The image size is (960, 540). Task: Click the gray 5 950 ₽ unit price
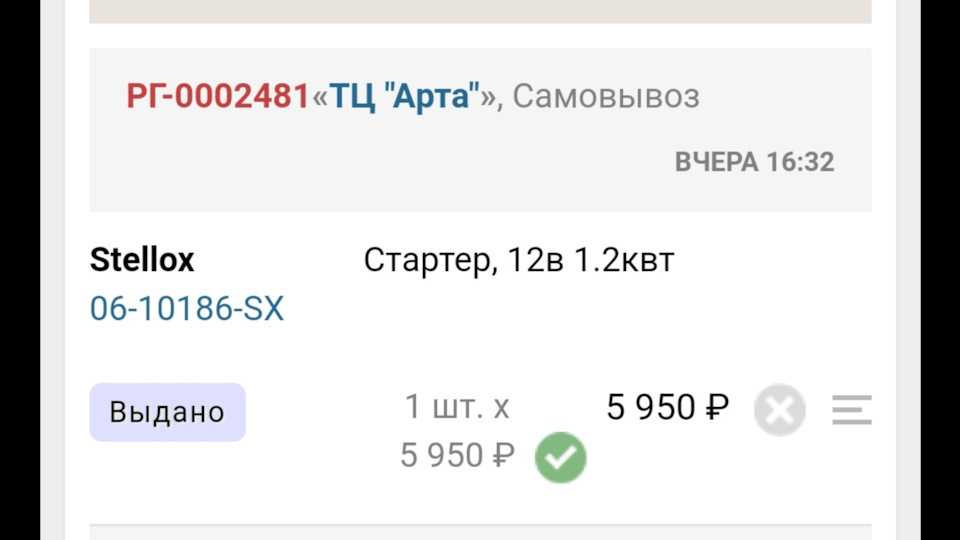(x=457, y=456)
